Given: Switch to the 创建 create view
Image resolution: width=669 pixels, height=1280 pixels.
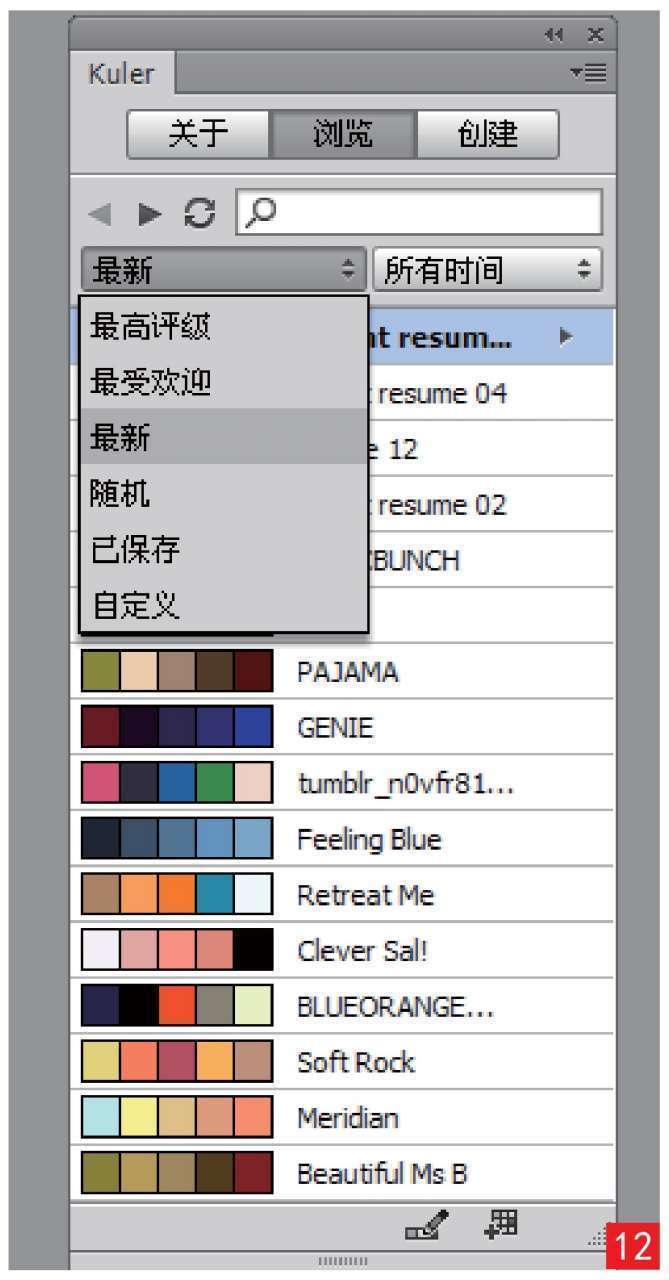Looking at the screenshot, I should tap(487, 134).
